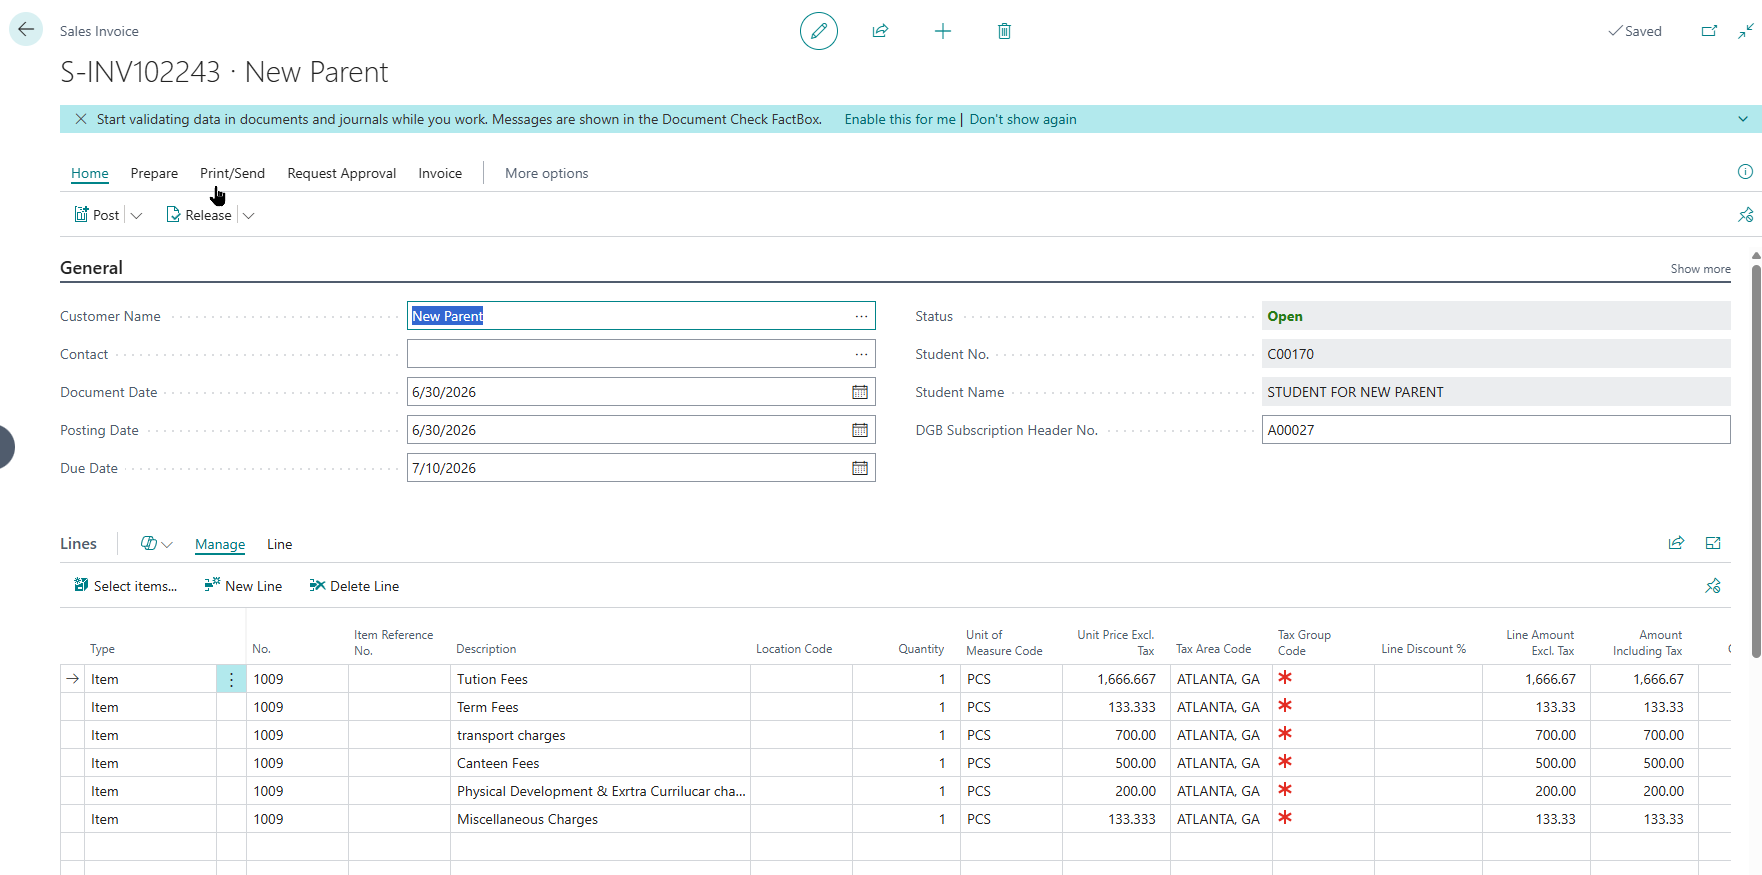
Task: Open invoice in new window icon
Action: click(x=1709, y=31)
